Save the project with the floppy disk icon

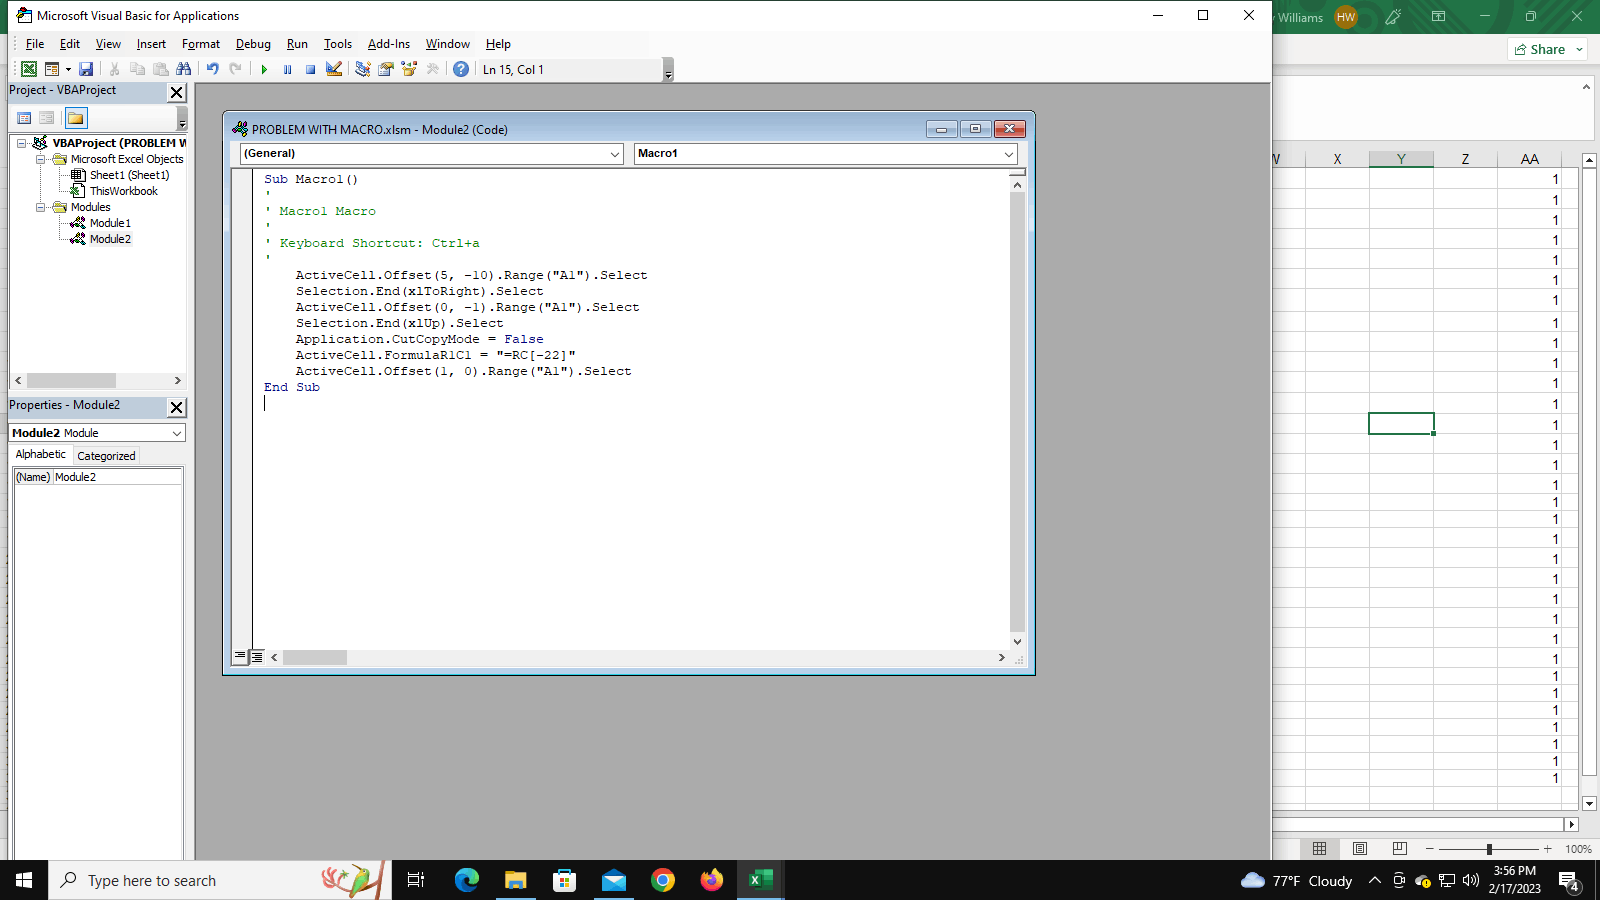[x=86, y=69]
